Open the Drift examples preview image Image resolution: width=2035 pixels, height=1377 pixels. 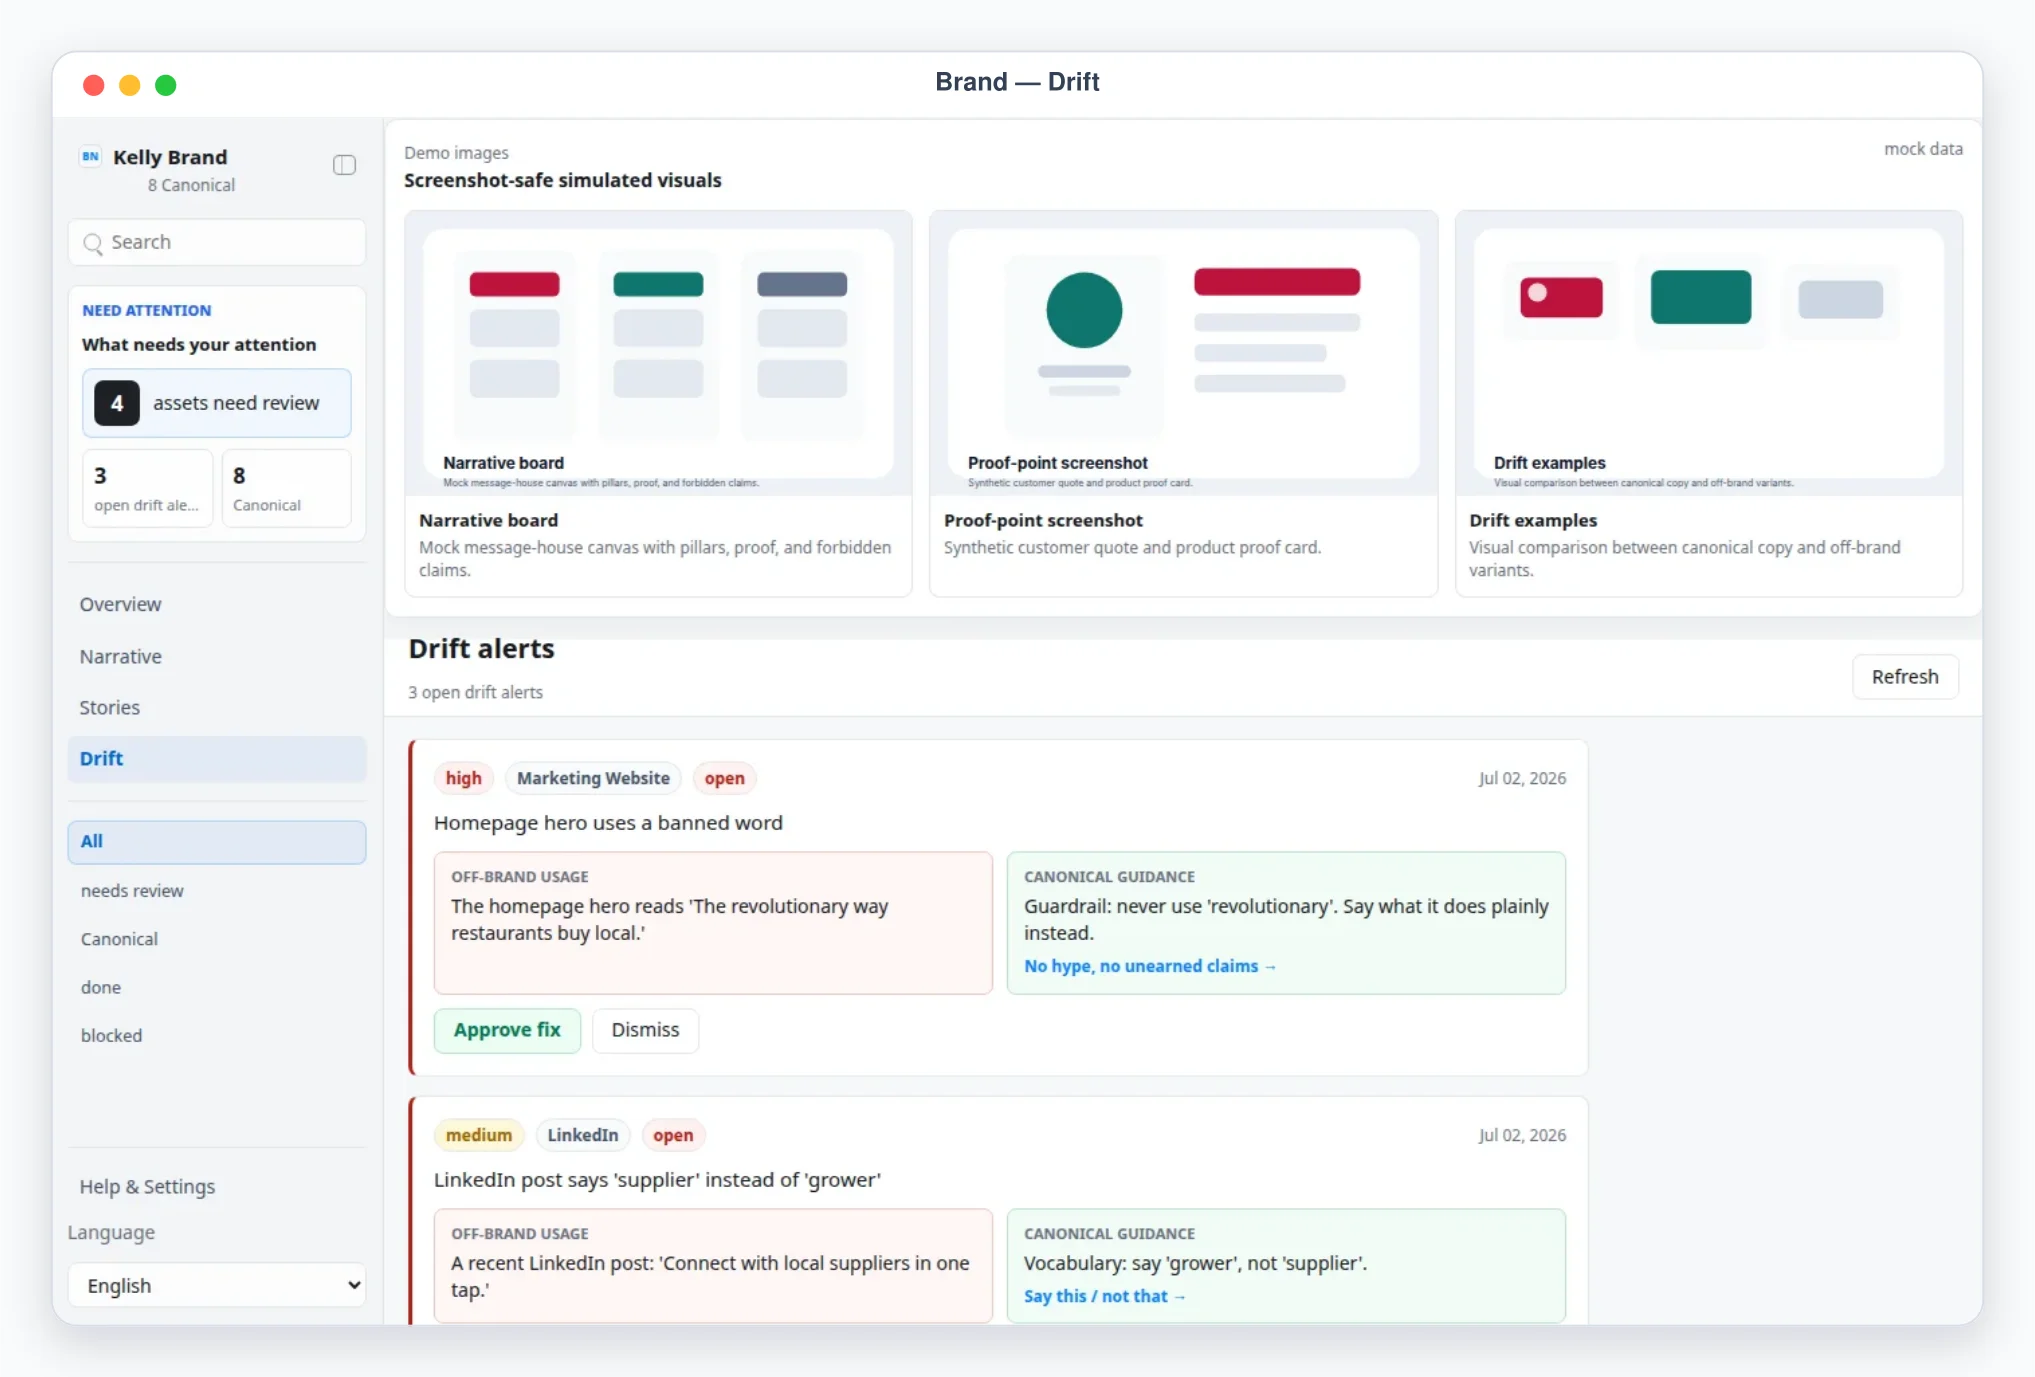point(1709,353)
